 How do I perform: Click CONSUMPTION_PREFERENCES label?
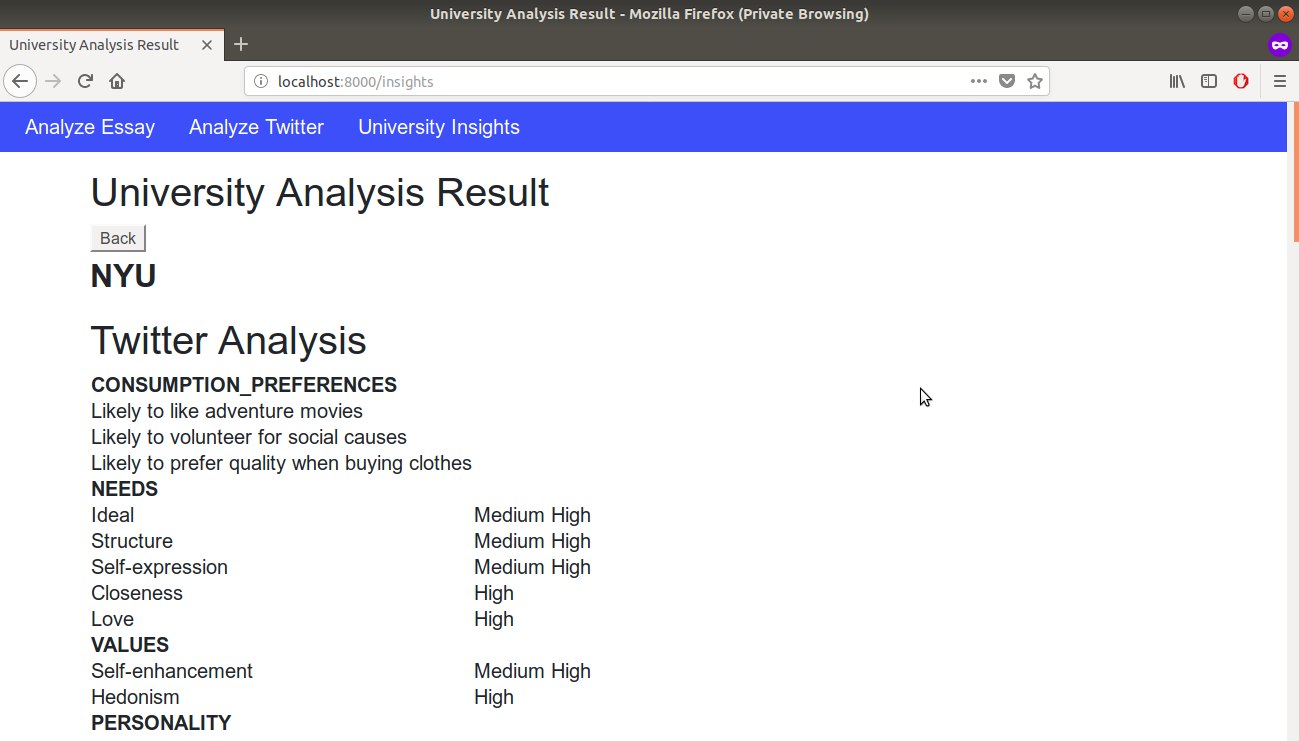click(x=244, y=385)
